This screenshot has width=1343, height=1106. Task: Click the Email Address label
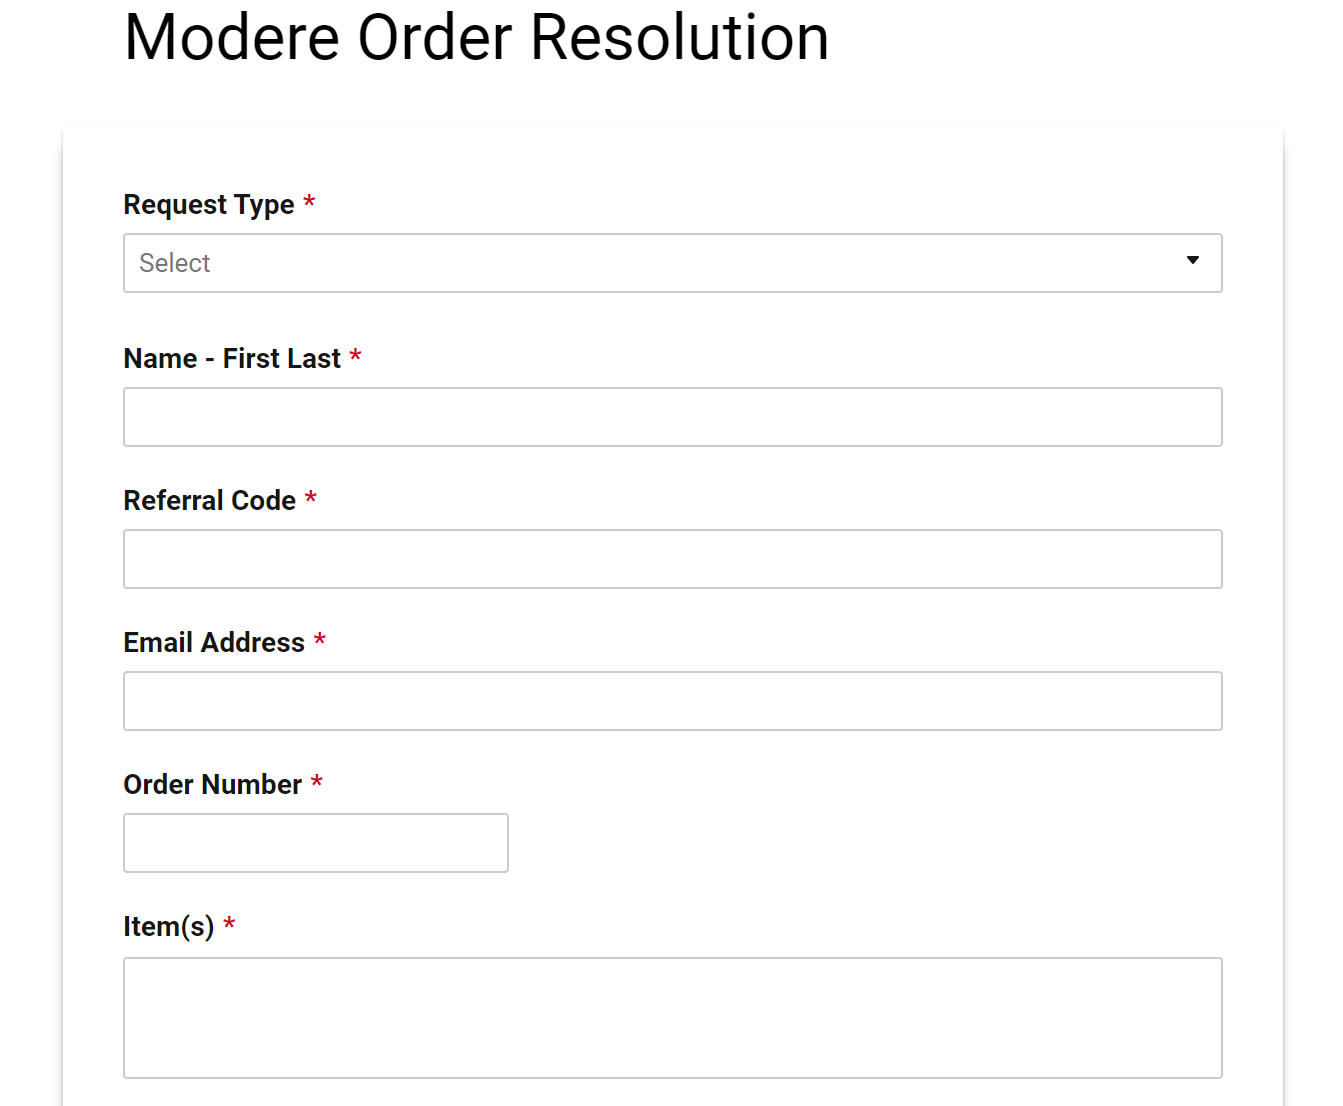pyautogui.click(x=214, y=642)
